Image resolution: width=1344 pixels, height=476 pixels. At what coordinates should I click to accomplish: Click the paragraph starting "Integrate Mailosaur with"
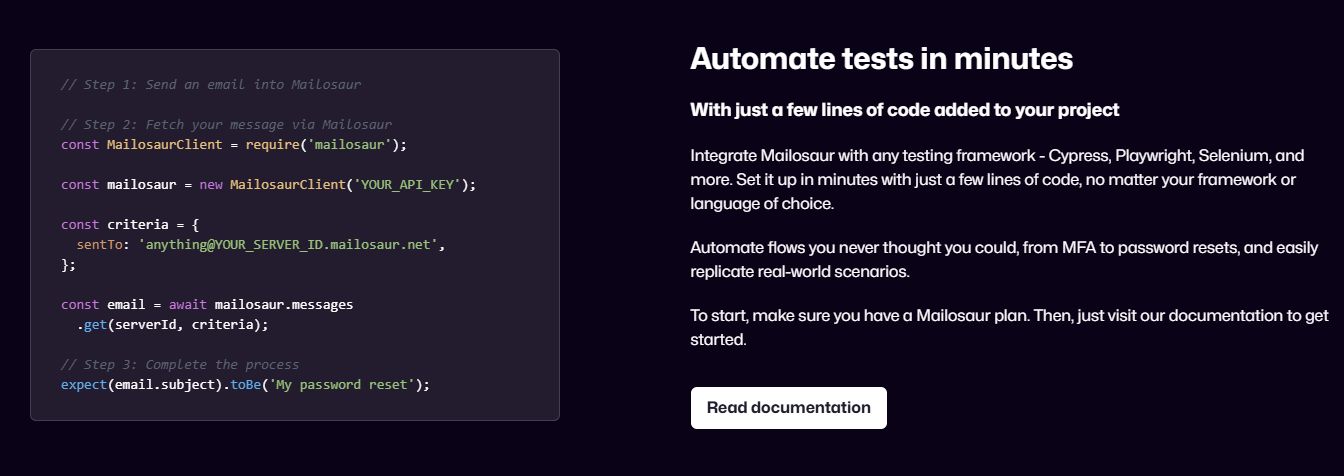point(996,180)
